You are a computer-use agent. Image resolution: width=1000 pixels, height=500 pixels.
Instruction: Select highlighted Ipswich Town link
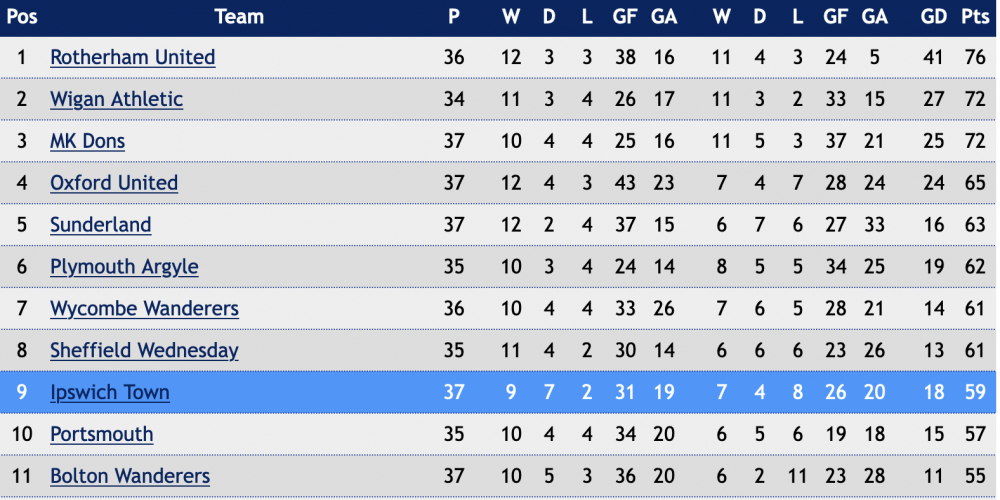[110, 392]
